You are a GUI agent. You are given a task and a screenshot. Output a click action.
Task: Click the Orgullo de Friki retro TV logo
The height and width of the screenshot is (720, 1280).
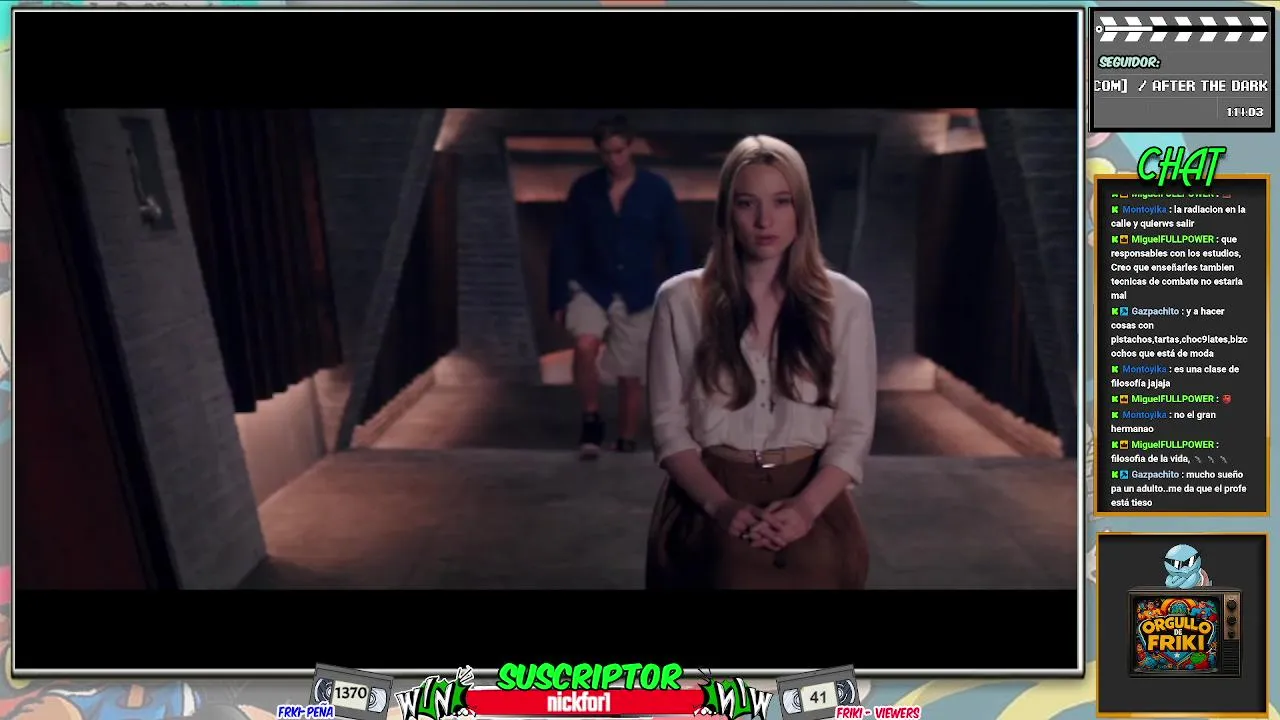[1184, 632]
